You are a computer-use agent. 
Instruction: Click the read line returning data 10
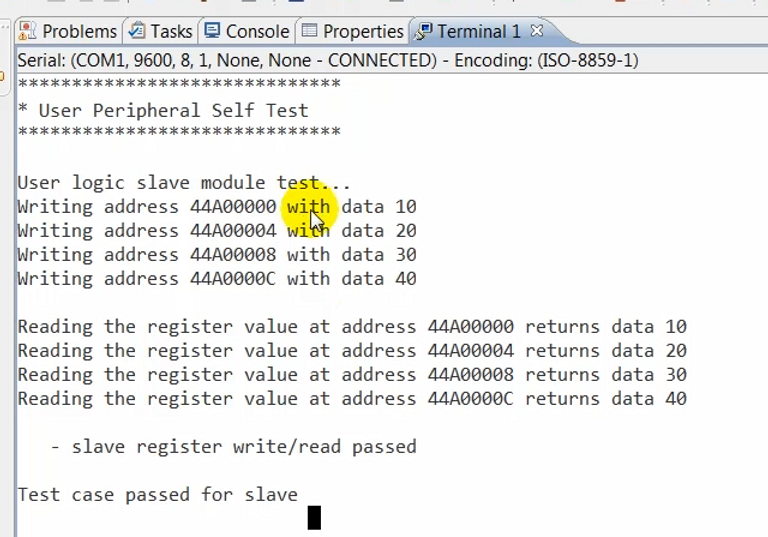tap(352, 327)
